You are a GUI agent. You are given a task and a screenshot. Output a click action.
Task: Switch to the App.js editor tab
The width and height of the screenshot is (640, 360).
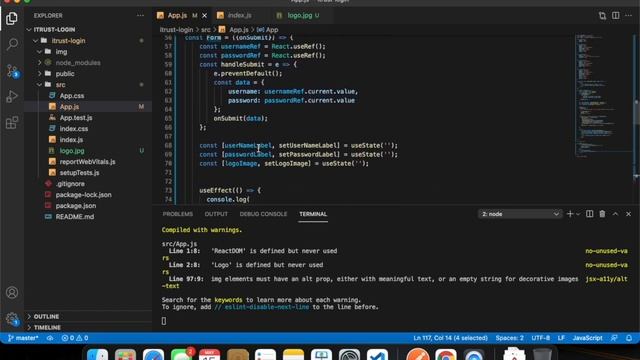tap(177, 16)
